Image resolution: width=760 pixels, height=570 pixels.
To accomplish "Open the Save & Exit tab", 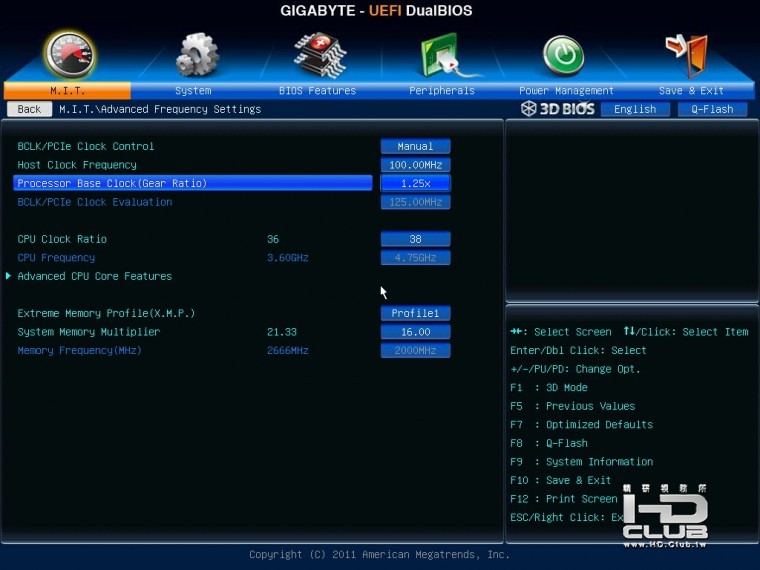I will [691, 91].
